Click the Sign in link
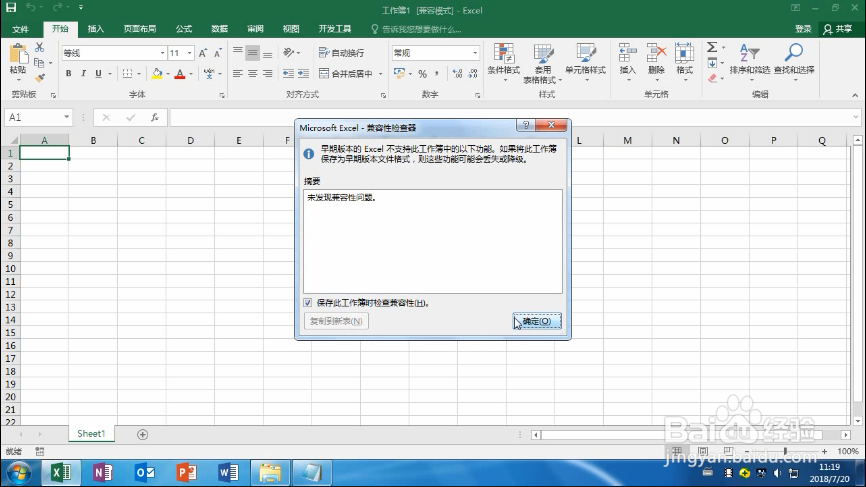Viewport: 866px width, 487px height. coord(803,29)
